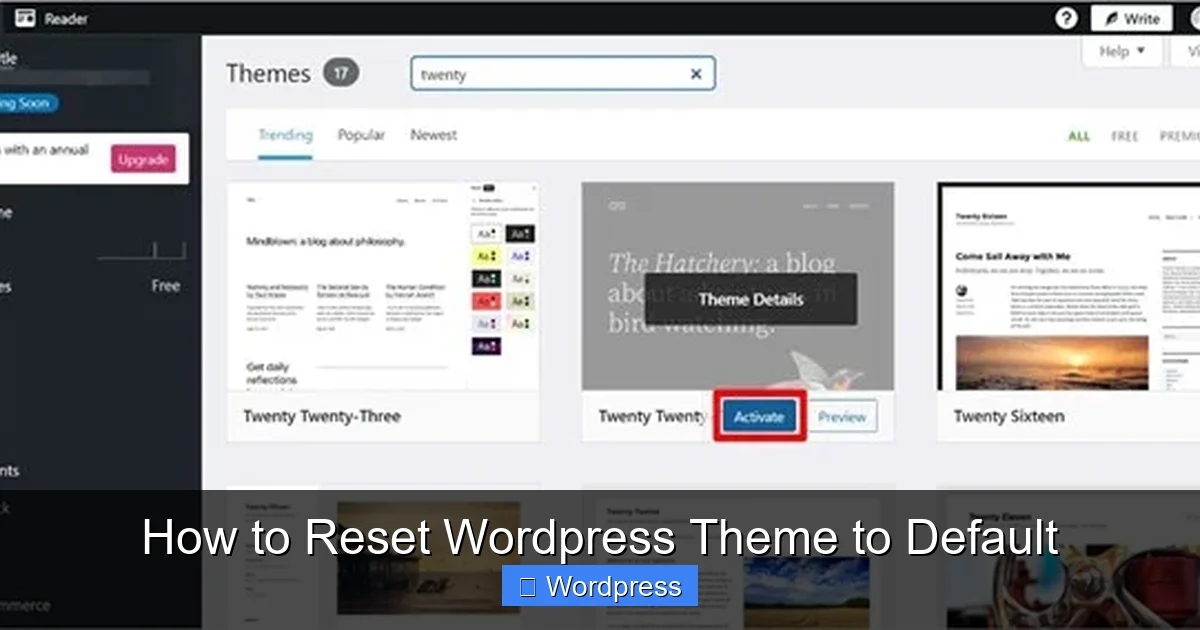Switch to the Popular tab

pos(361,135)
